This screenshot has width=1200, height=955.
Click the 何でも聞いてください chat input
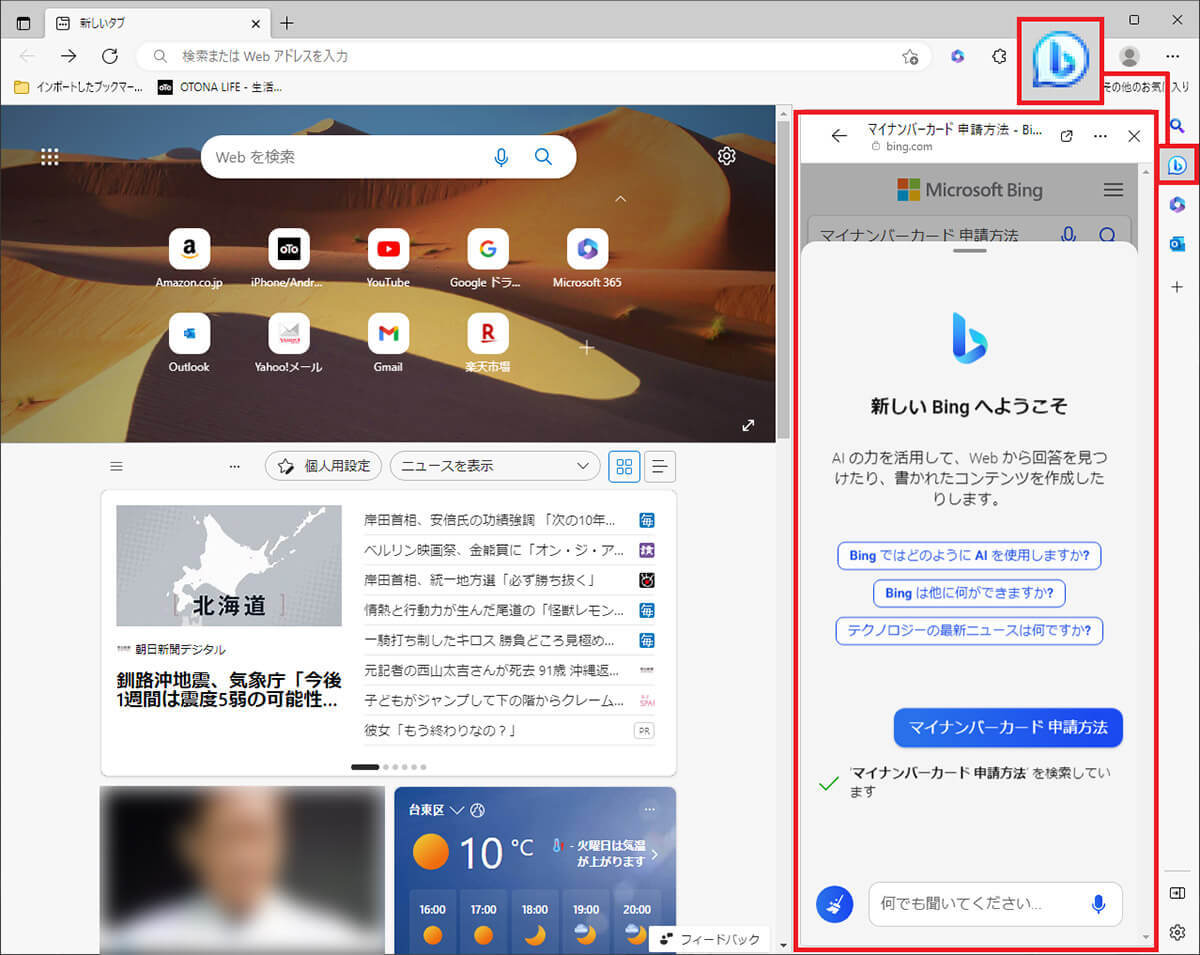click(x=995, y=904)
